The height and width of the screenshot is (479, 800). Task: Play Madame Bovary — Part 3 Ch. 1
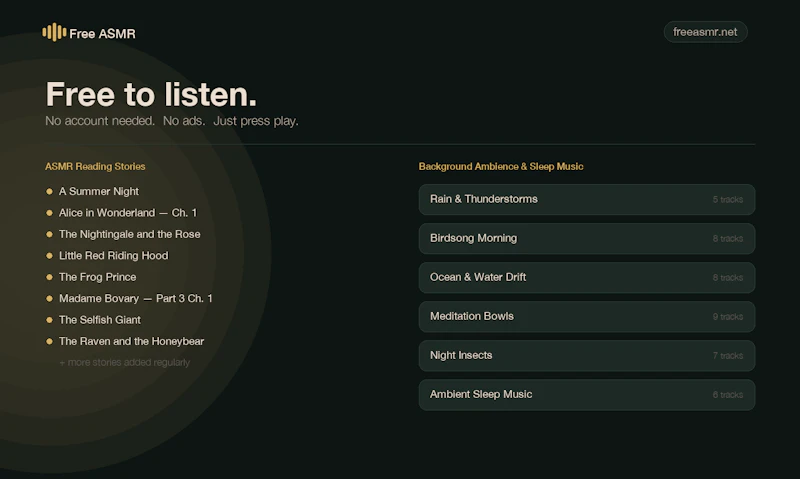click(136, 298)
